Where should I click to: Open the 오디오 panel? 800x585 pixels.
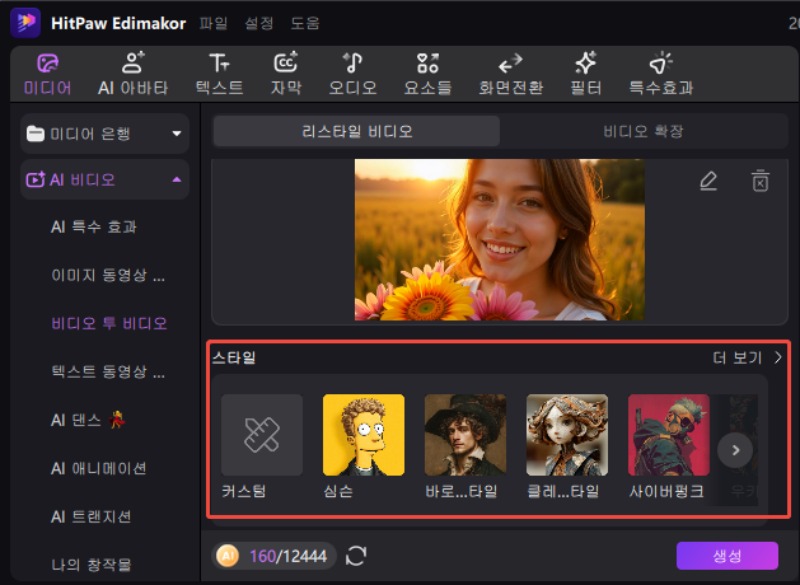click(x=352, y=73)
